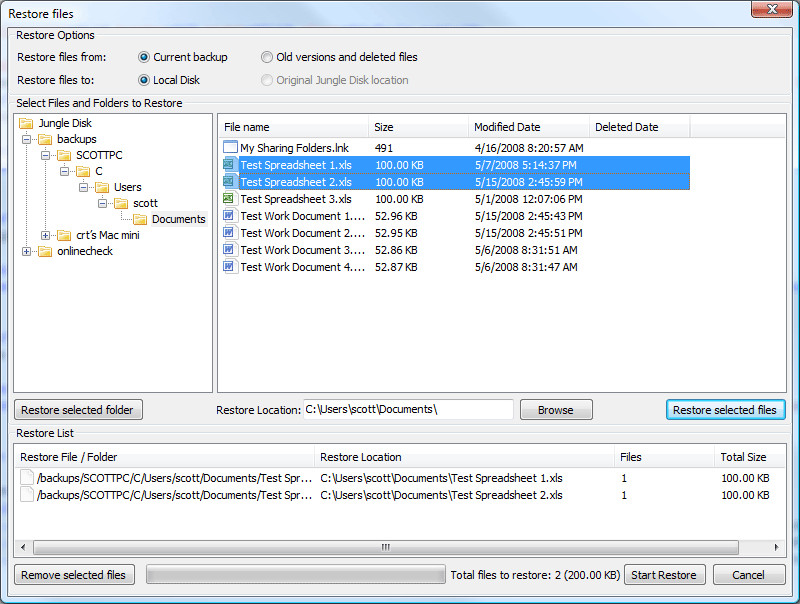Click Excel icon of Test Spreadsheet 1.xls
Image resolution: width=800 pixels, height=604 pixels.
[229, 164]
